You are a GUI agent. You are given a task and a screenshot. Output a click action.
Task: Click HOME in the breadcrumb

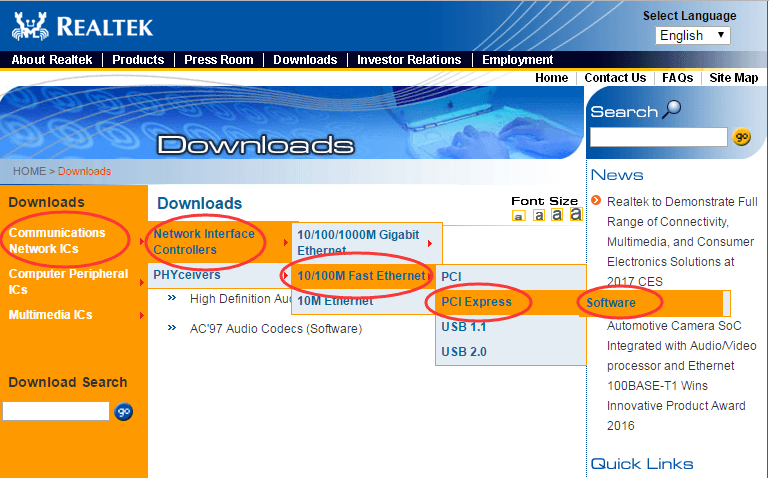click(29, 171)
